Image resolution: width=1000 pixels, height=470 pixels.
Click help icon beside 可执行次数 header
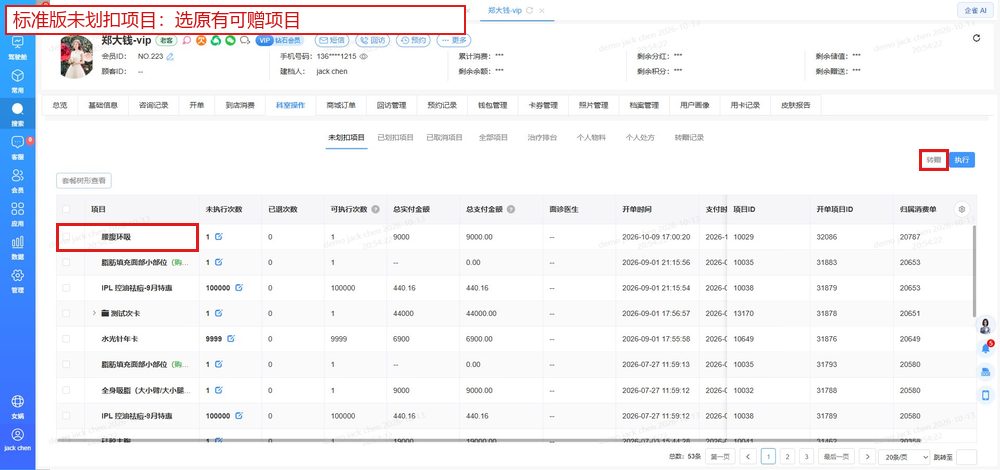coord(376,209)
